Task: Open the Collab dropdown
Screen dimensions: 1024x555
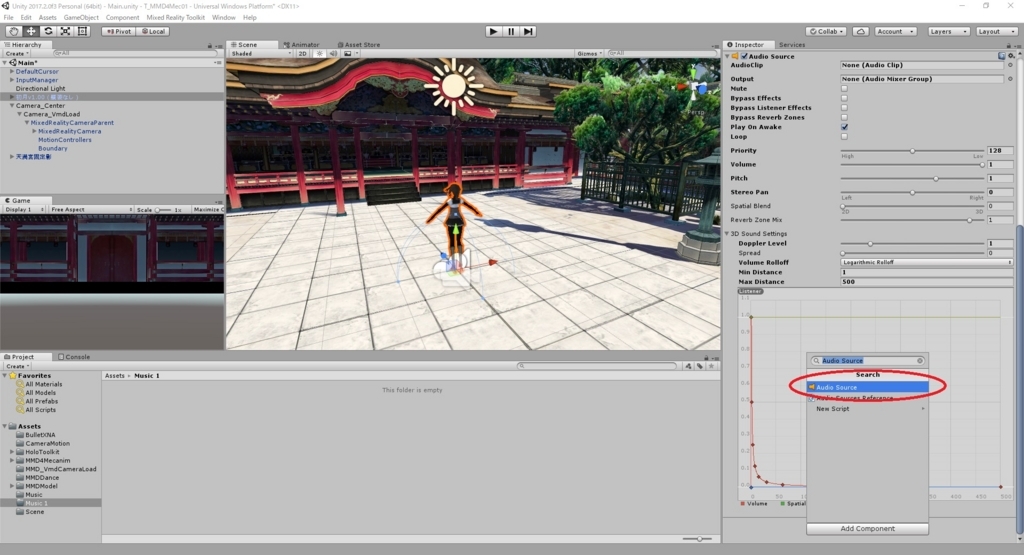Action: pyautogui.click(x=827, y=31)
